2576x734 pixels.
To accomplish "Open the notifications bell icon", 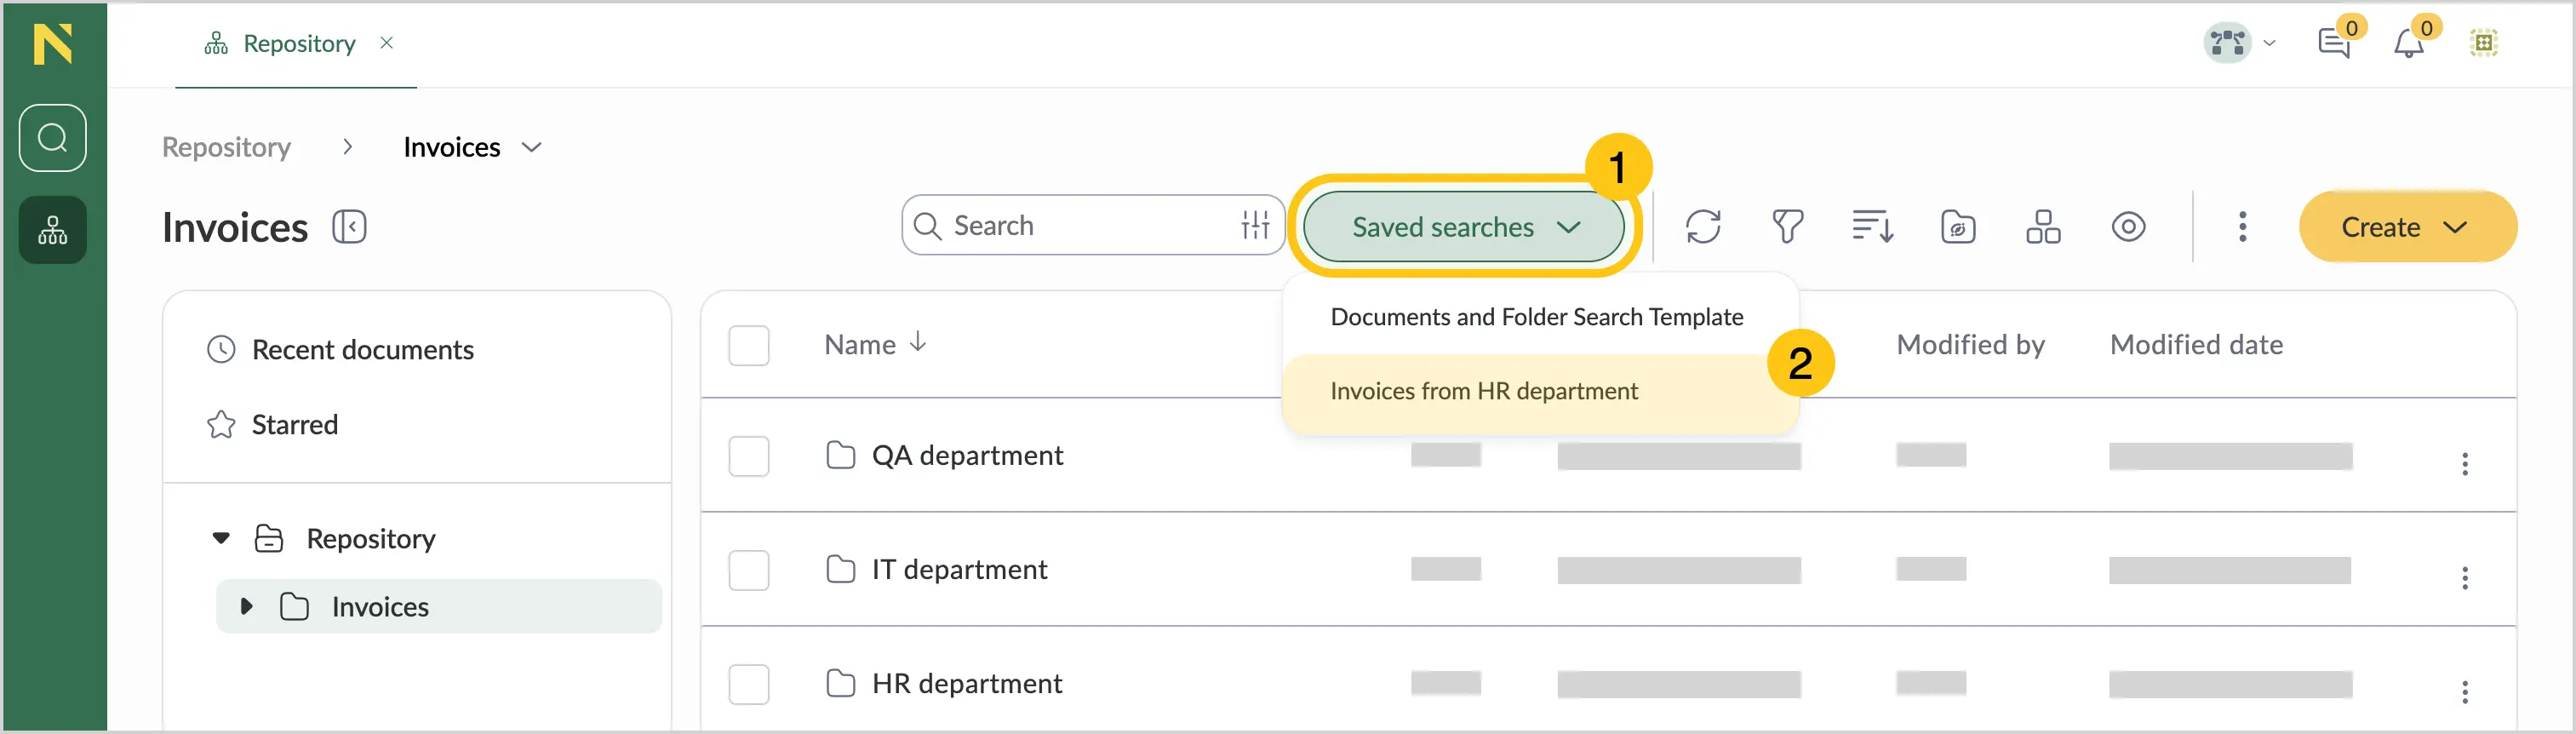I will (2409, 43).
